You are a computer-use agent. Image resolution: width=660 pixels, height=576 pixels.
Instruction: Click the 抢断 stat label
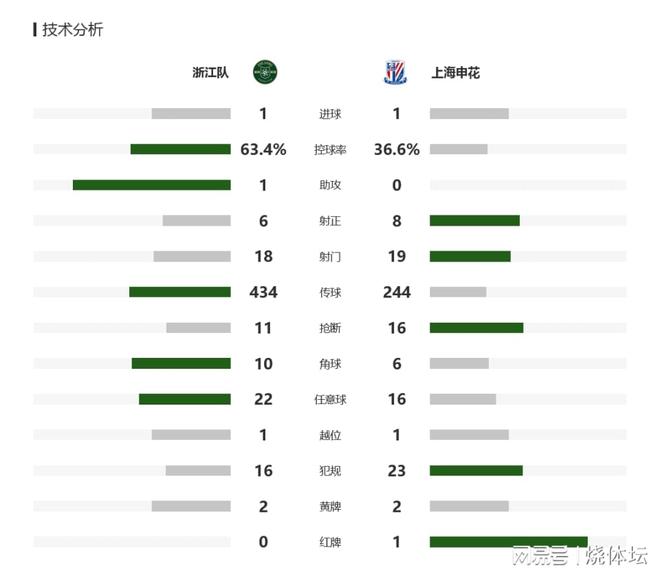[329, 328]
